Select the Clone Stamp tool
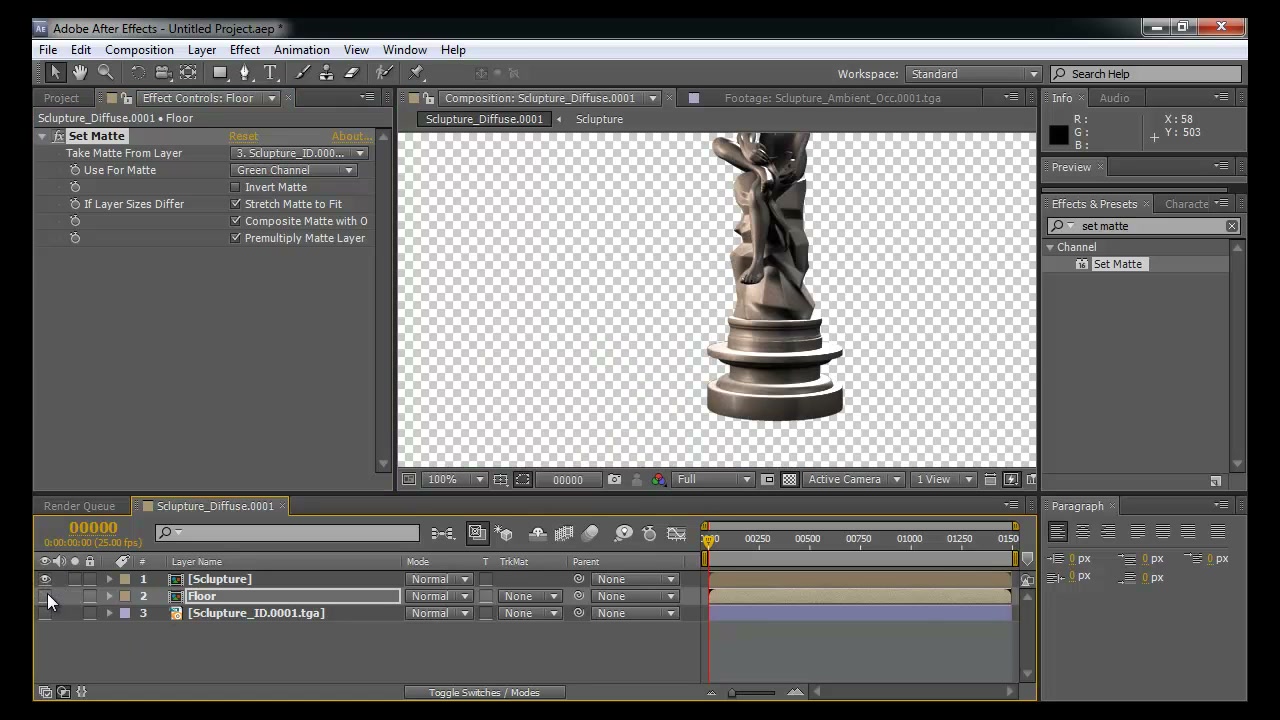Screen dimensions: 1280x720 click(326, 73)
